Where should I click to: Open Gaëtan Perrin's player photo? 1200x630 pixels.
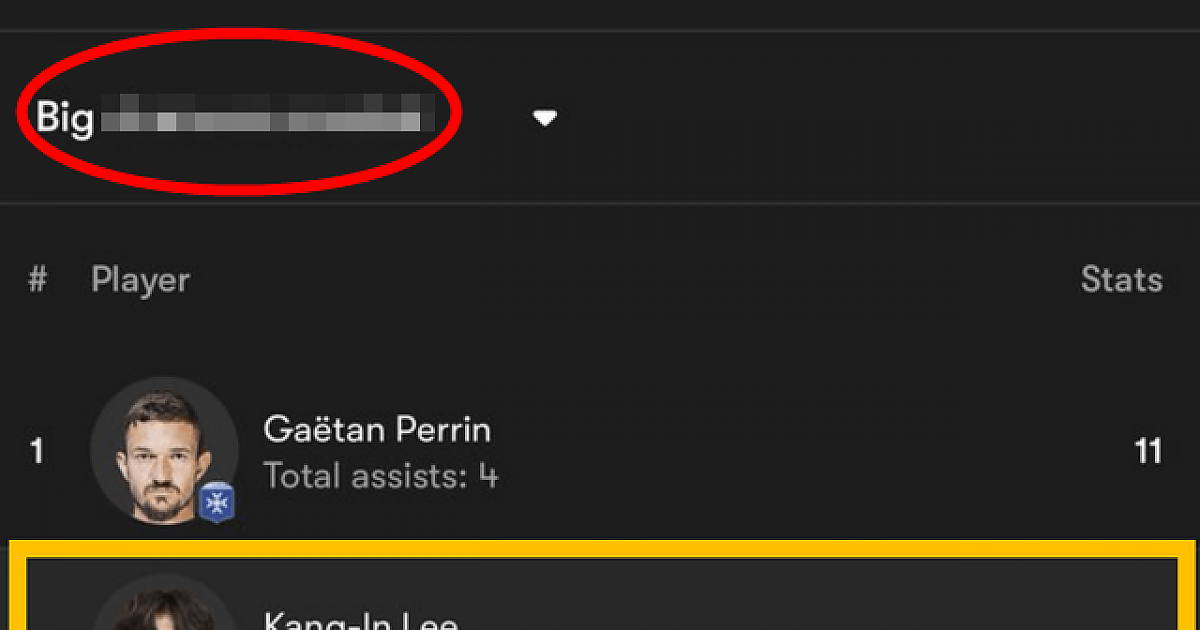(x=163, y=450)
